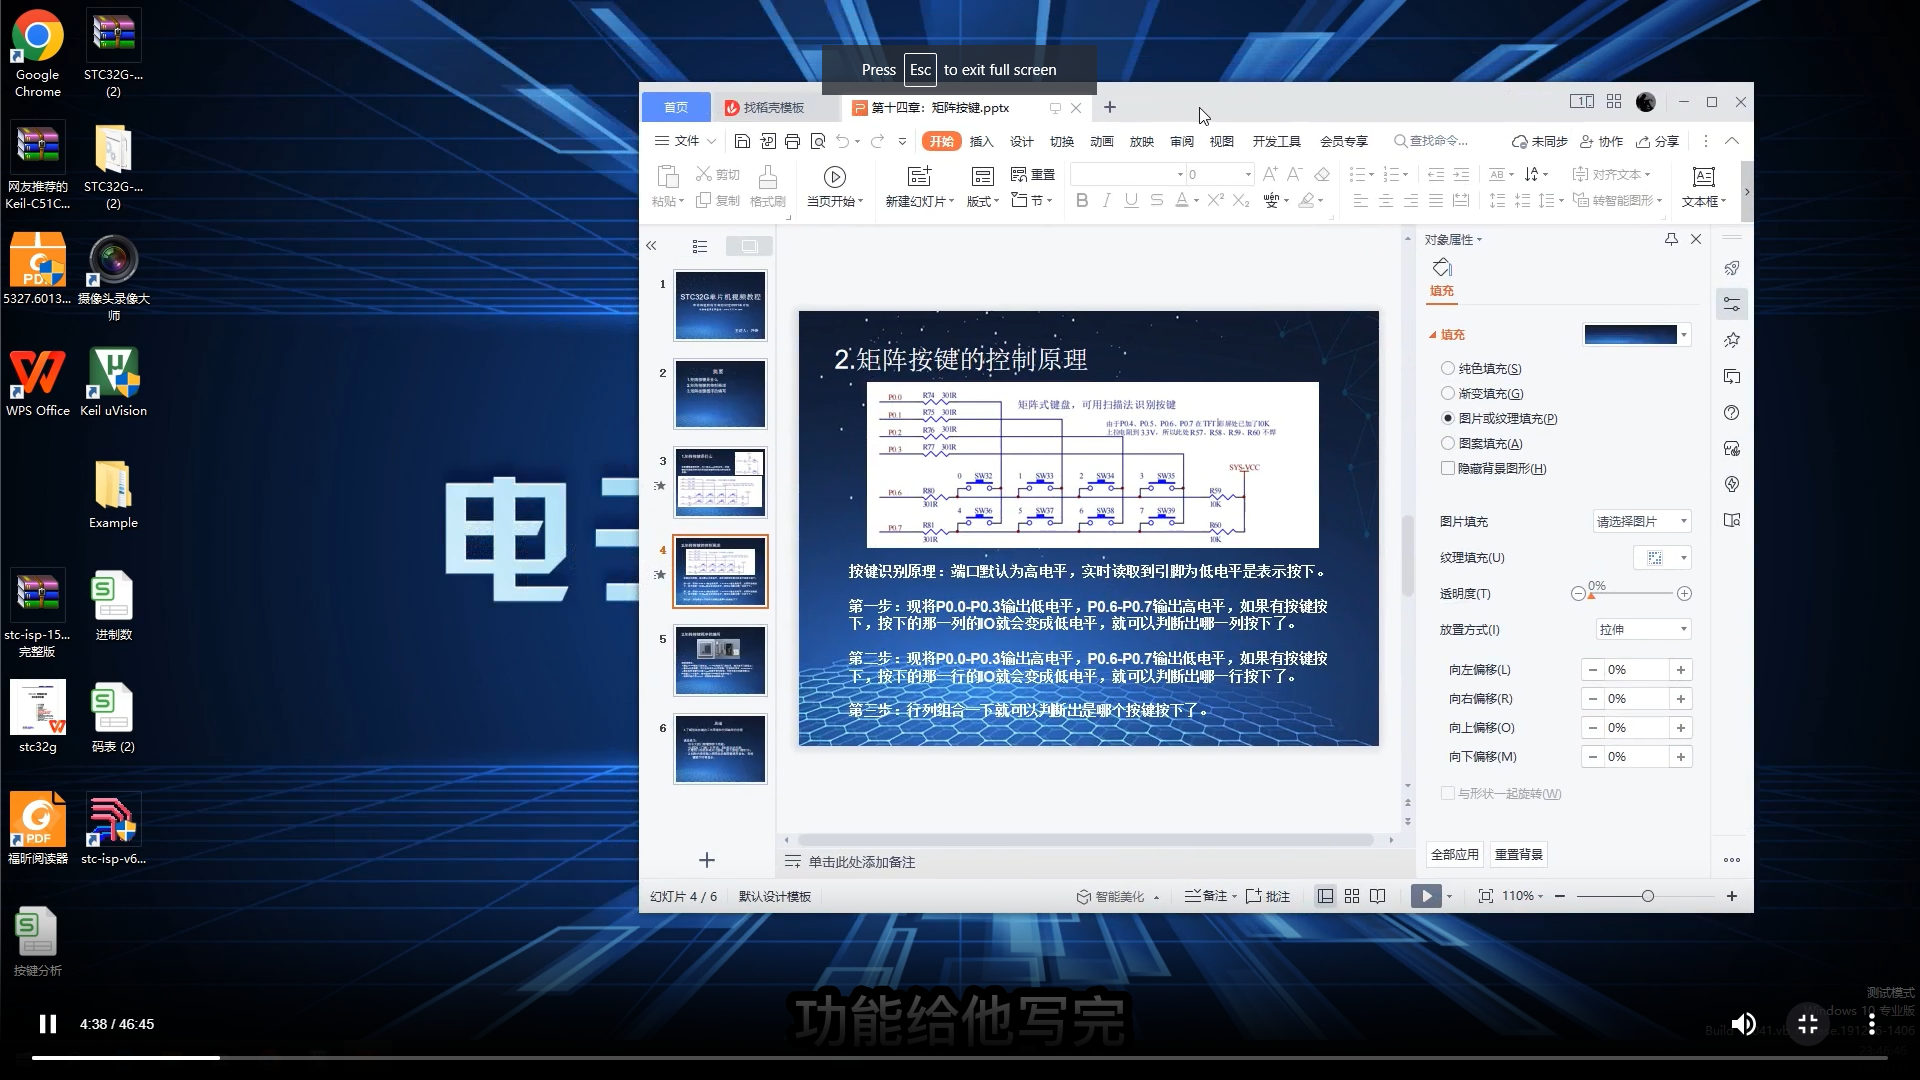Enable 纯色填充 radio button
The height and width of the screenshot is (1080, 1920).
point(1448,367)
